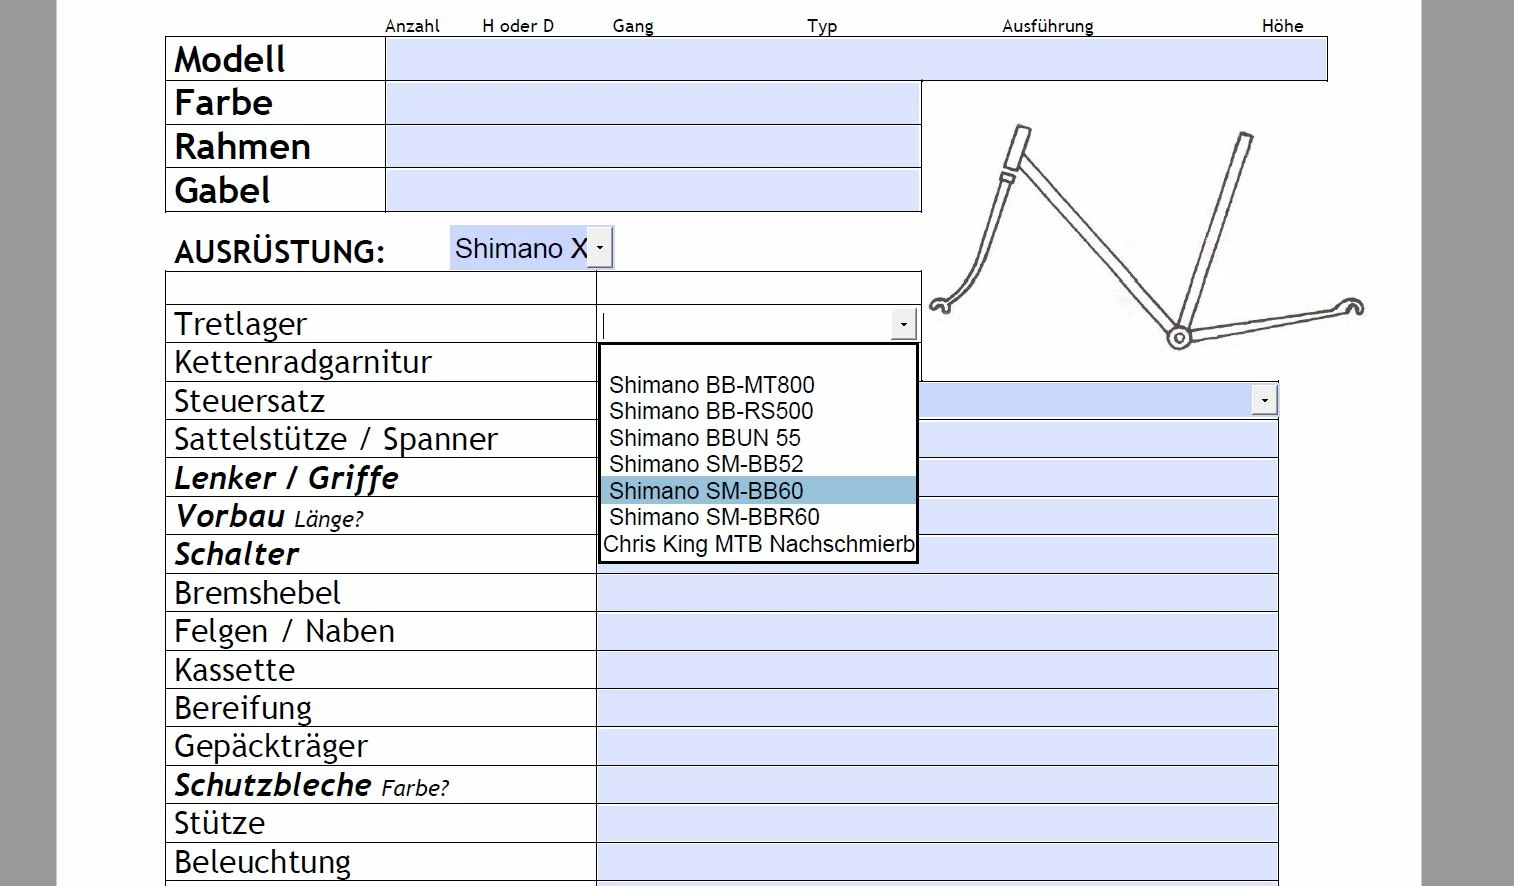1514x886 pixels.
Task: Open the Tretlager dropdown arrow
Action: coord(903,324)
